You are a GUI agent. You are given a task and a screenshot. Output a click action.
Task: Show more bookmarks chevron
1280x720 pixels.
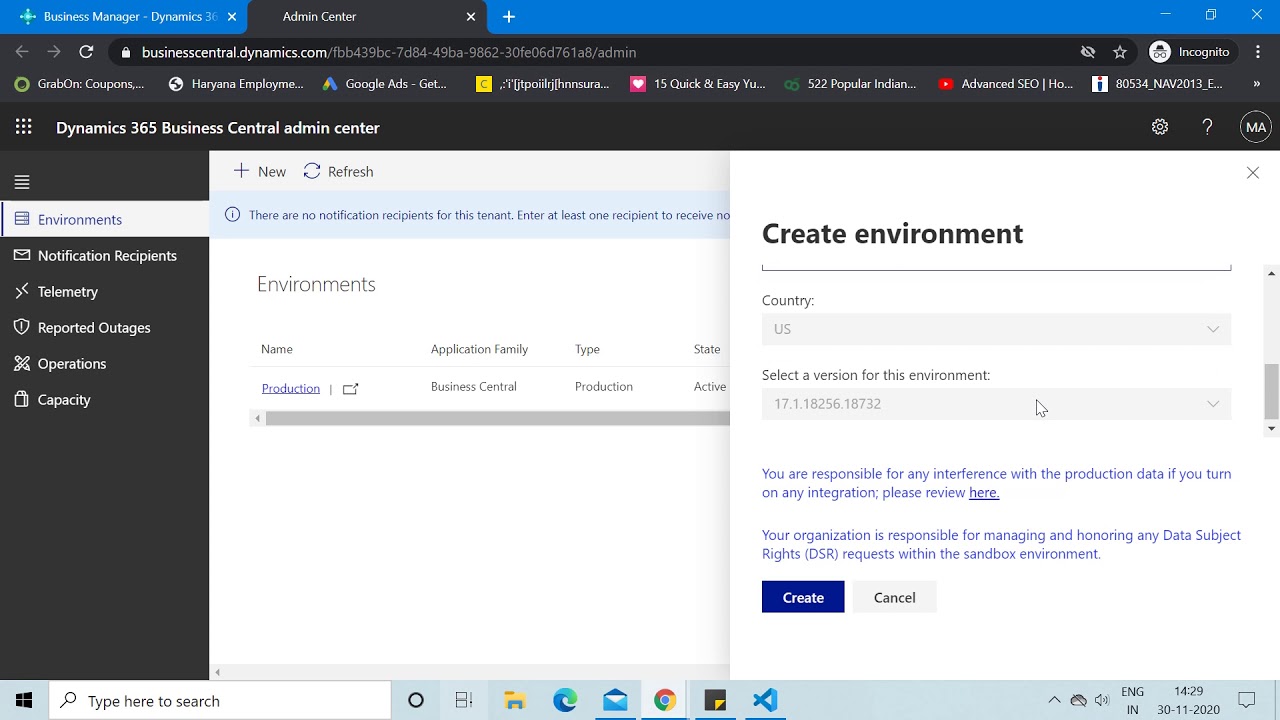(1257, 84)
